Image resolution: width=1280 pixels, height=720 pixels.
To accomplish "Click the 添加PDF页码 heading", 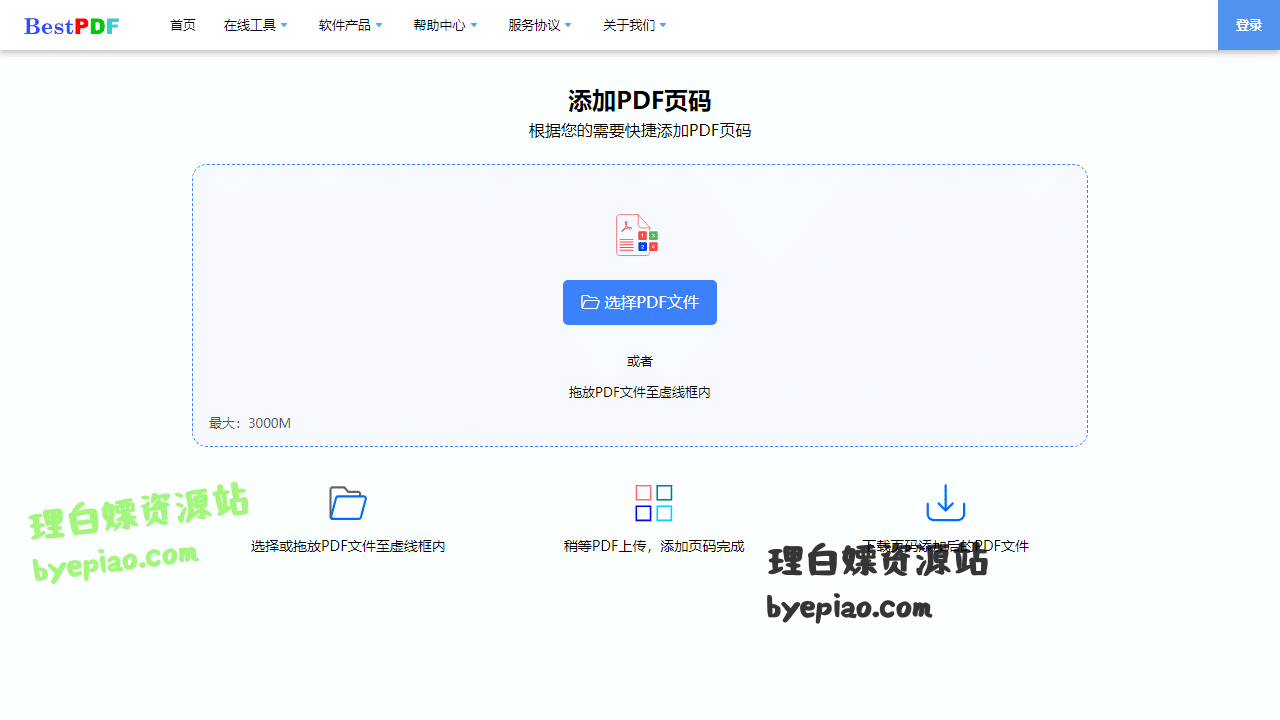I will (640, 101).
